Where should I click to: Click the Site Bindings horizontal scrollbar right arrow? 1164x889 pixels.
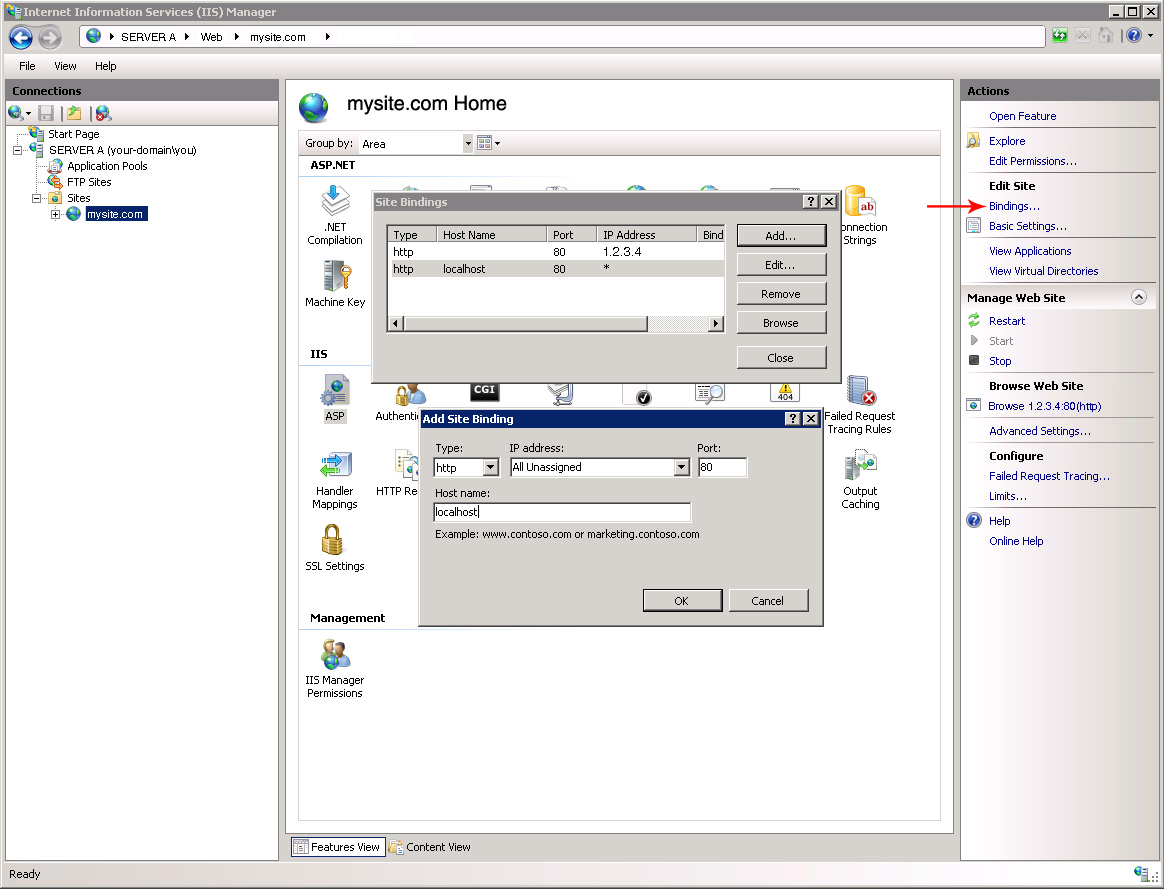point(716,324)
